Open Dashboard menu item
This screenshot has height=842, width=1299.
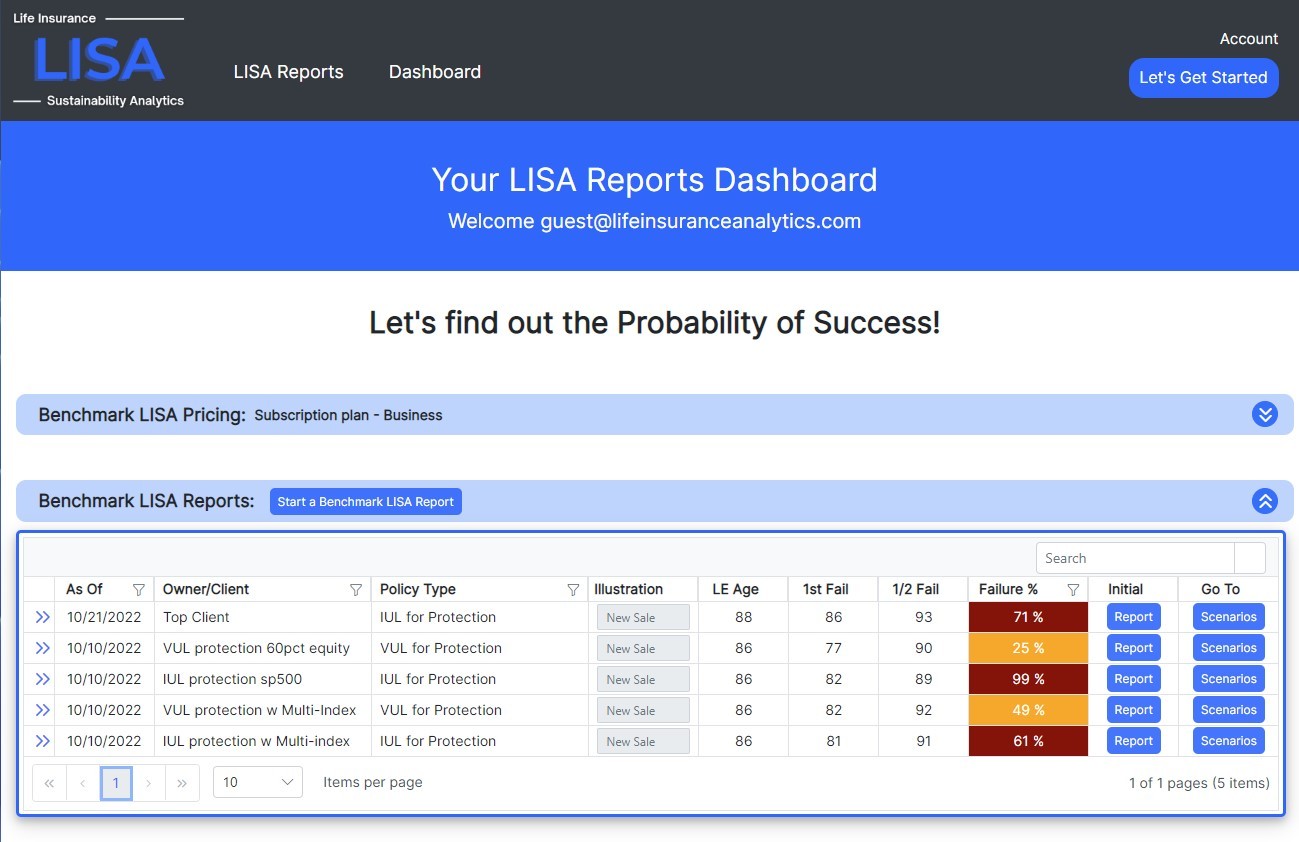point(435,72)
